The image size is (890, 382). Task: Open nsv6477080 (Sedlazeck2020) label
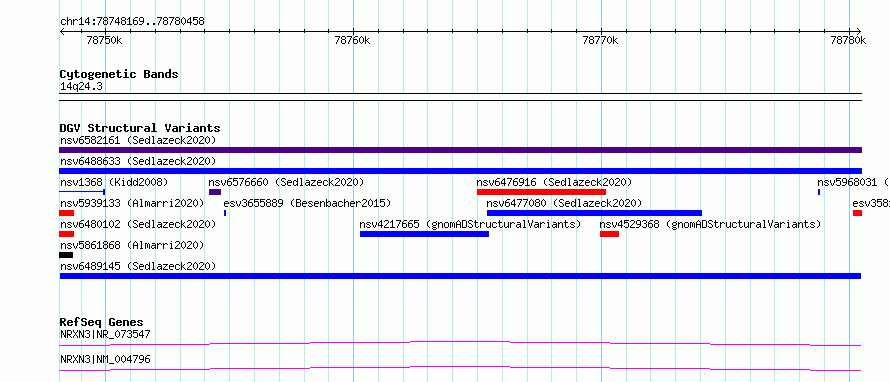pos(564,203)
